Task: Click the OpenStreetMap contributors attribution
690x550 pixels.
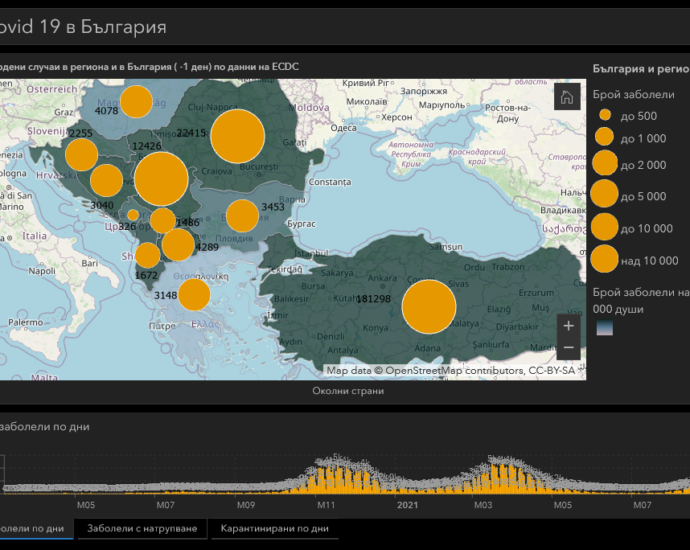Action: coord(451,370)
